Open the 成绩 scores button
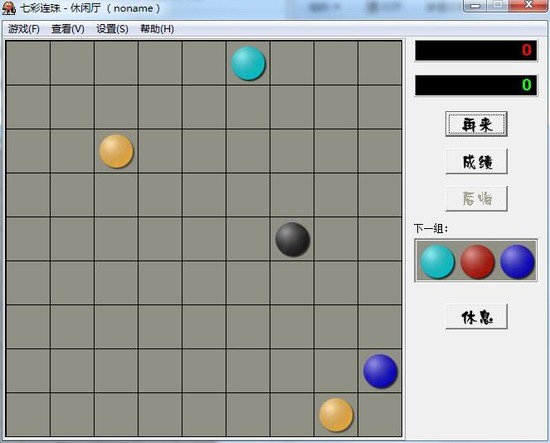Viewport: 550px width, 443px height. [476, 161]
